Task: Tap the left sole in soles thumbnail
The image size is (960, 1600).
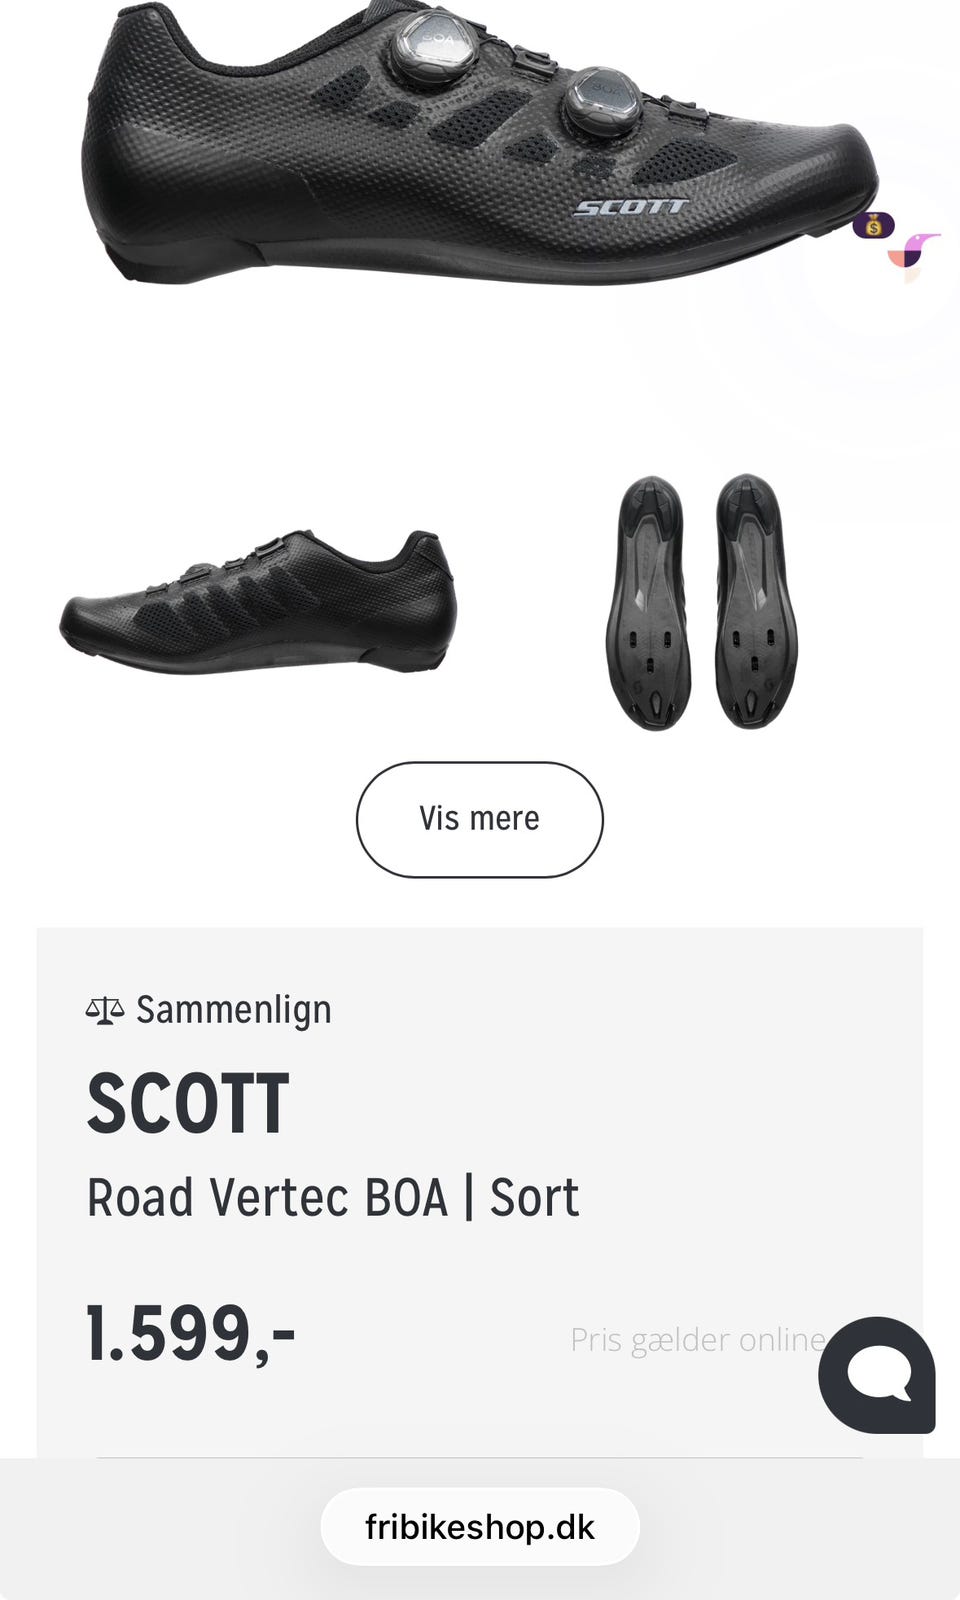Action: coord(649,602)
